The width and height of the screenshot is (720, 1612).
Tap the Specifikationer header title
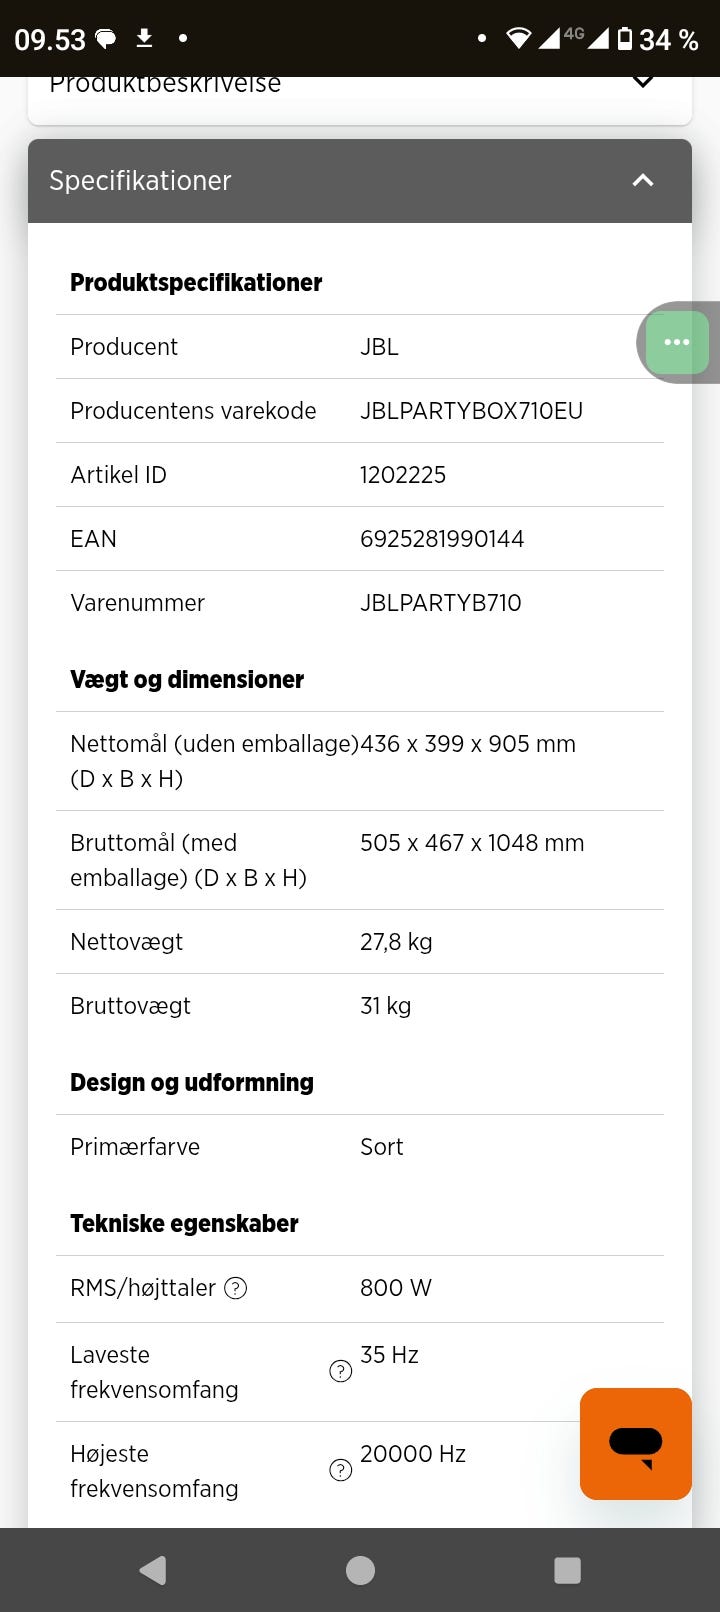(x=140, y=181)
